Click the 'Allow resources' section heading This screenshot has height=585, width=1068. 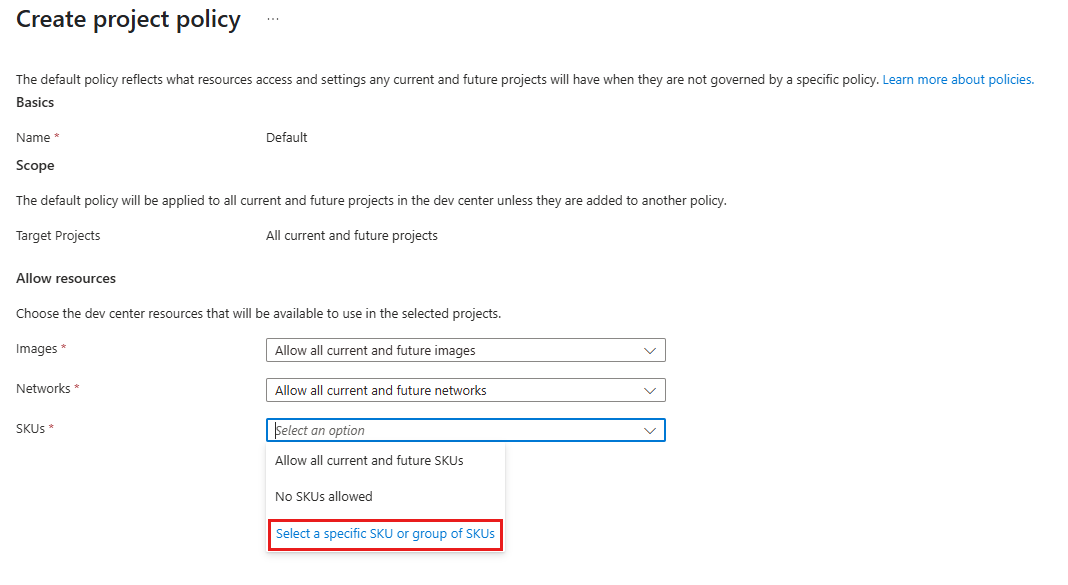[x=66, y=278]
